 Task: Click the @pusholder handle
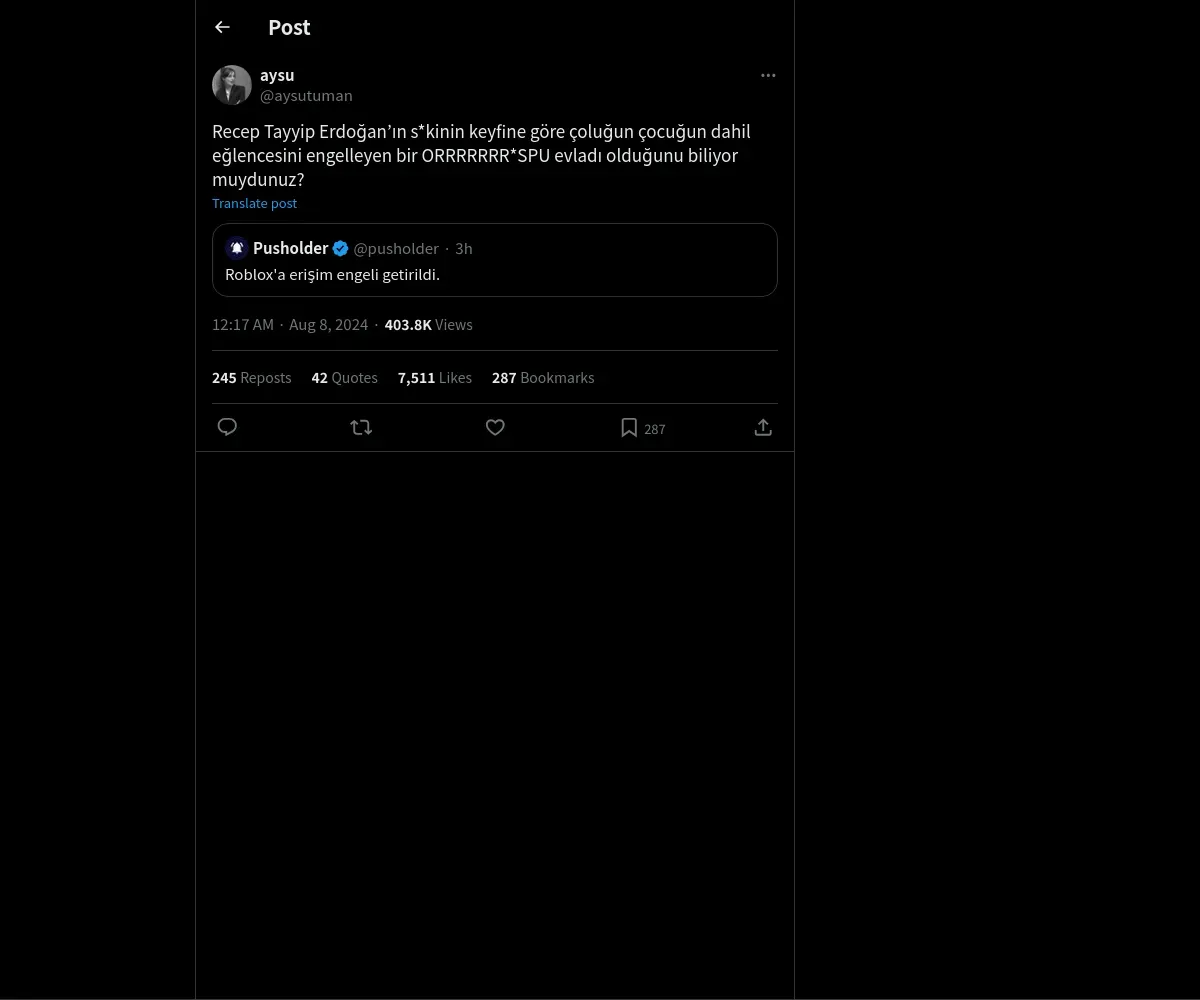click(396, 248)
